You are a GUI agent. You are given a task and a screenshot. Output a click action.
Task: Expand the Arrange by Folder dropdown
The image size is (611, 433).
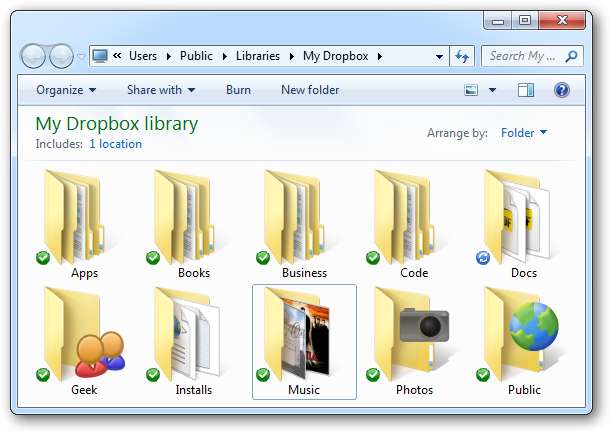(524, 132)
